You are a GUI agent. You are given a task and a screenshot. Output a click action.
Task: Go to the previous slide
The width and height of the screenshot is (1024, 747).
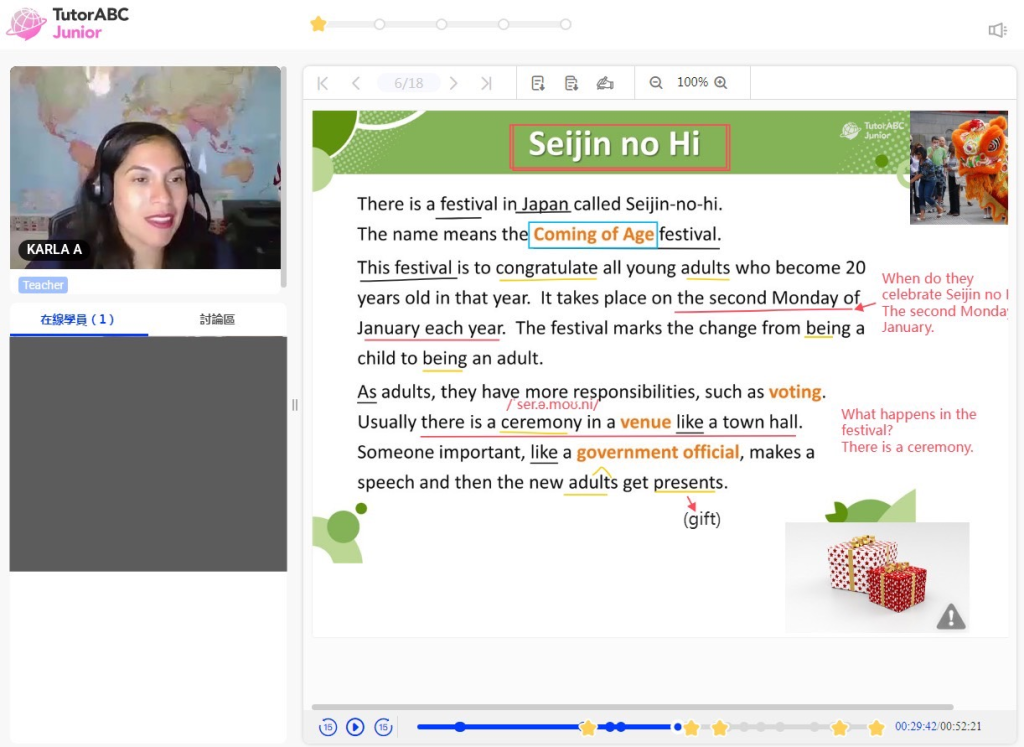[356, 83]
